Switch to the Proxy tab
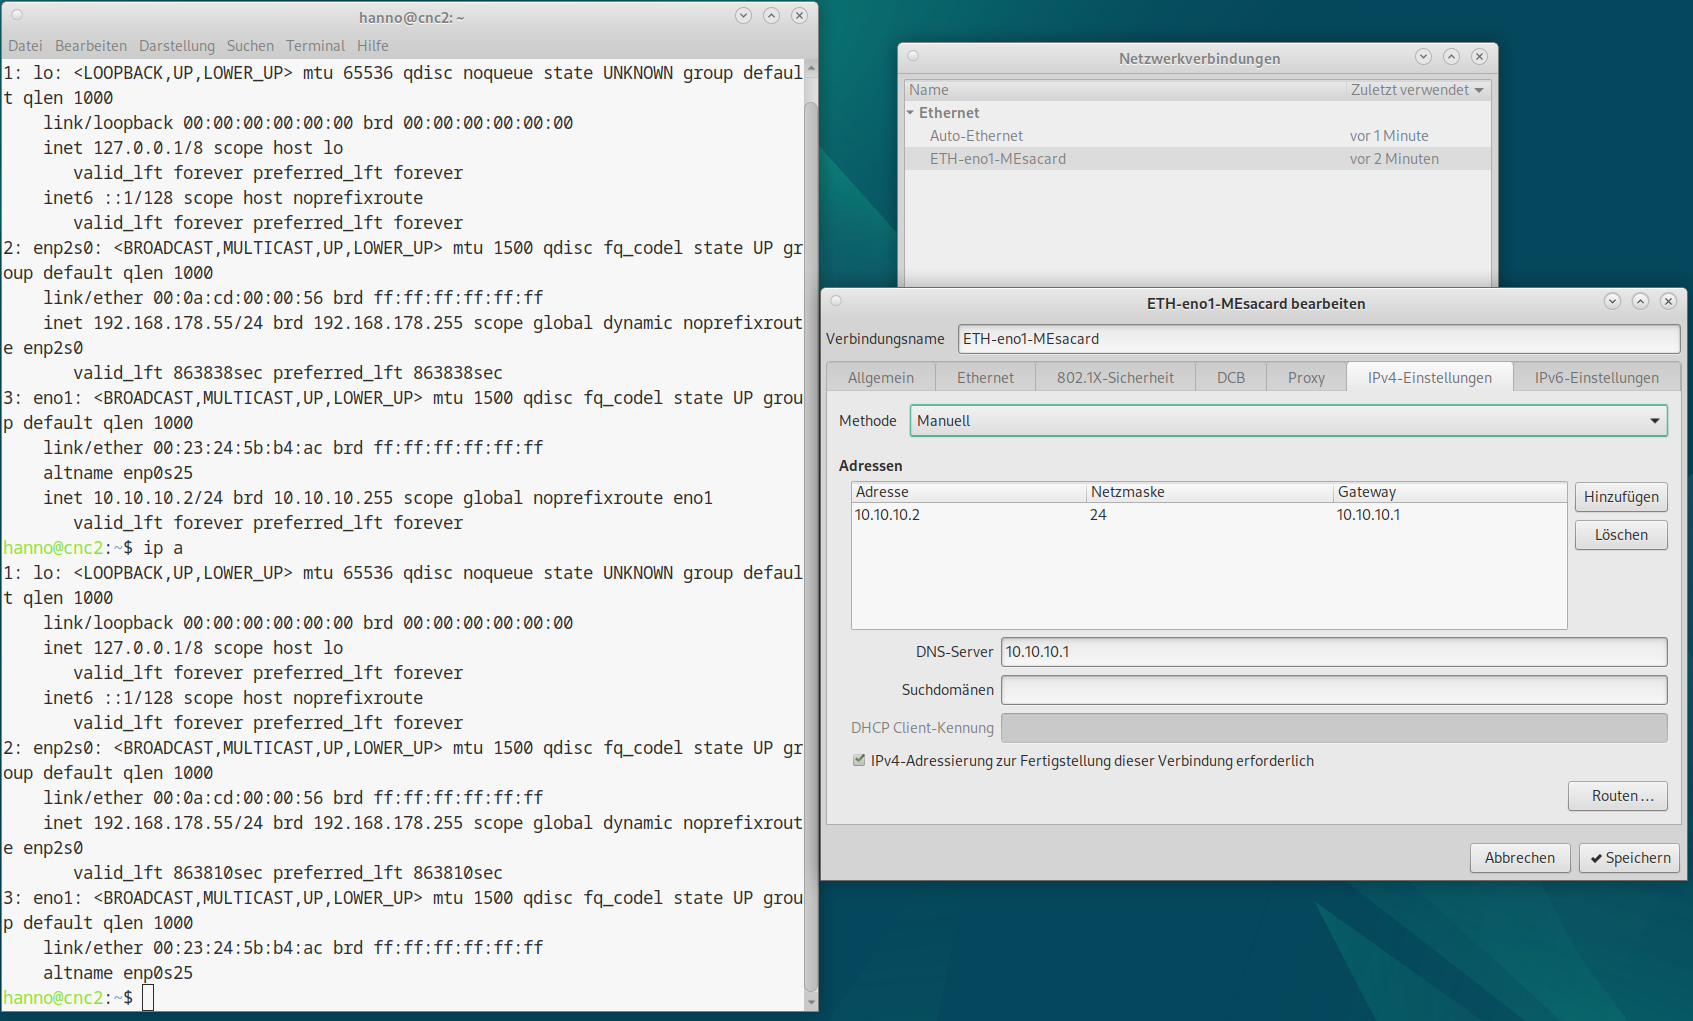Screen dimensions: 1693x1021 click(1306, 377)
